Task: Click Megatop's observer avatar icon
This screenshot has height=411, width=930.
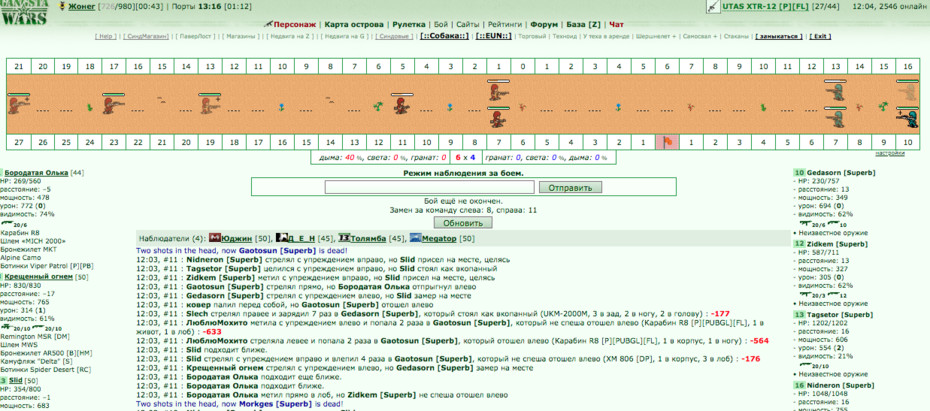Action: [415, 238]
